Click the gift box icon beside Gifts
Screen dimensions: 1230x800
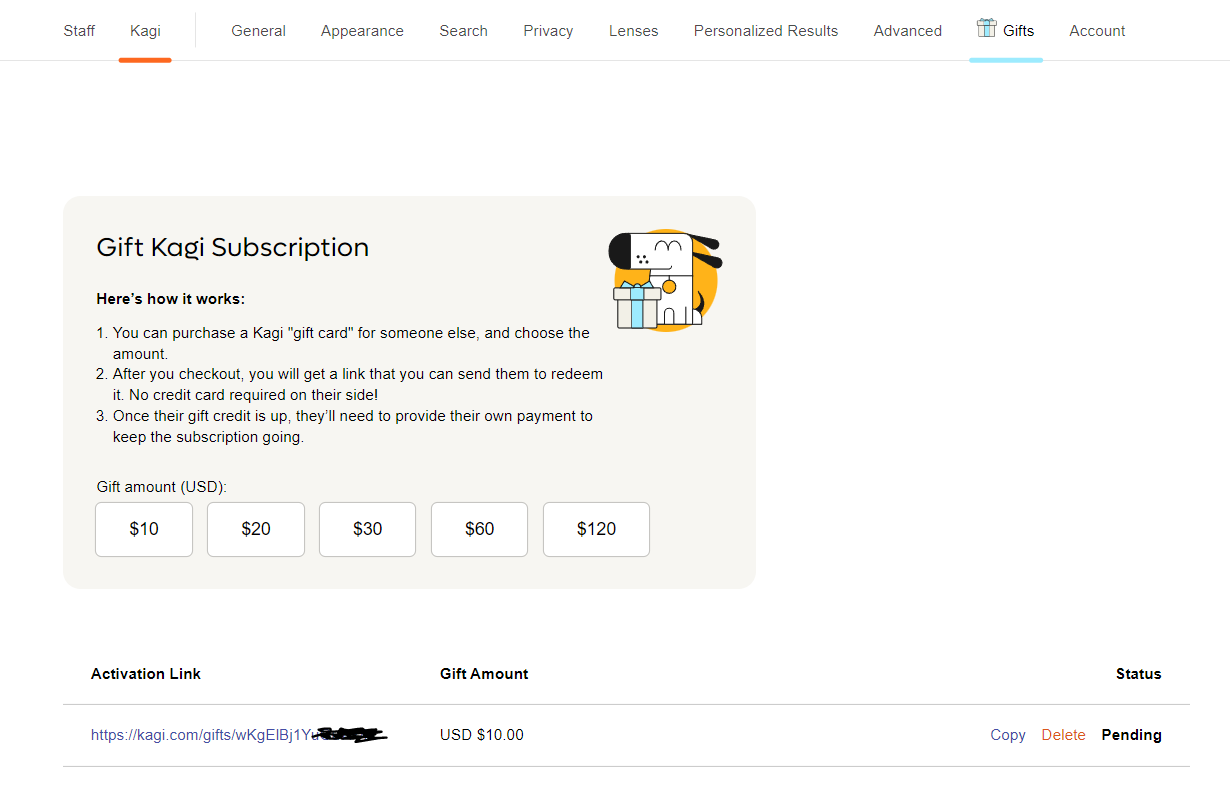(986, 28)
